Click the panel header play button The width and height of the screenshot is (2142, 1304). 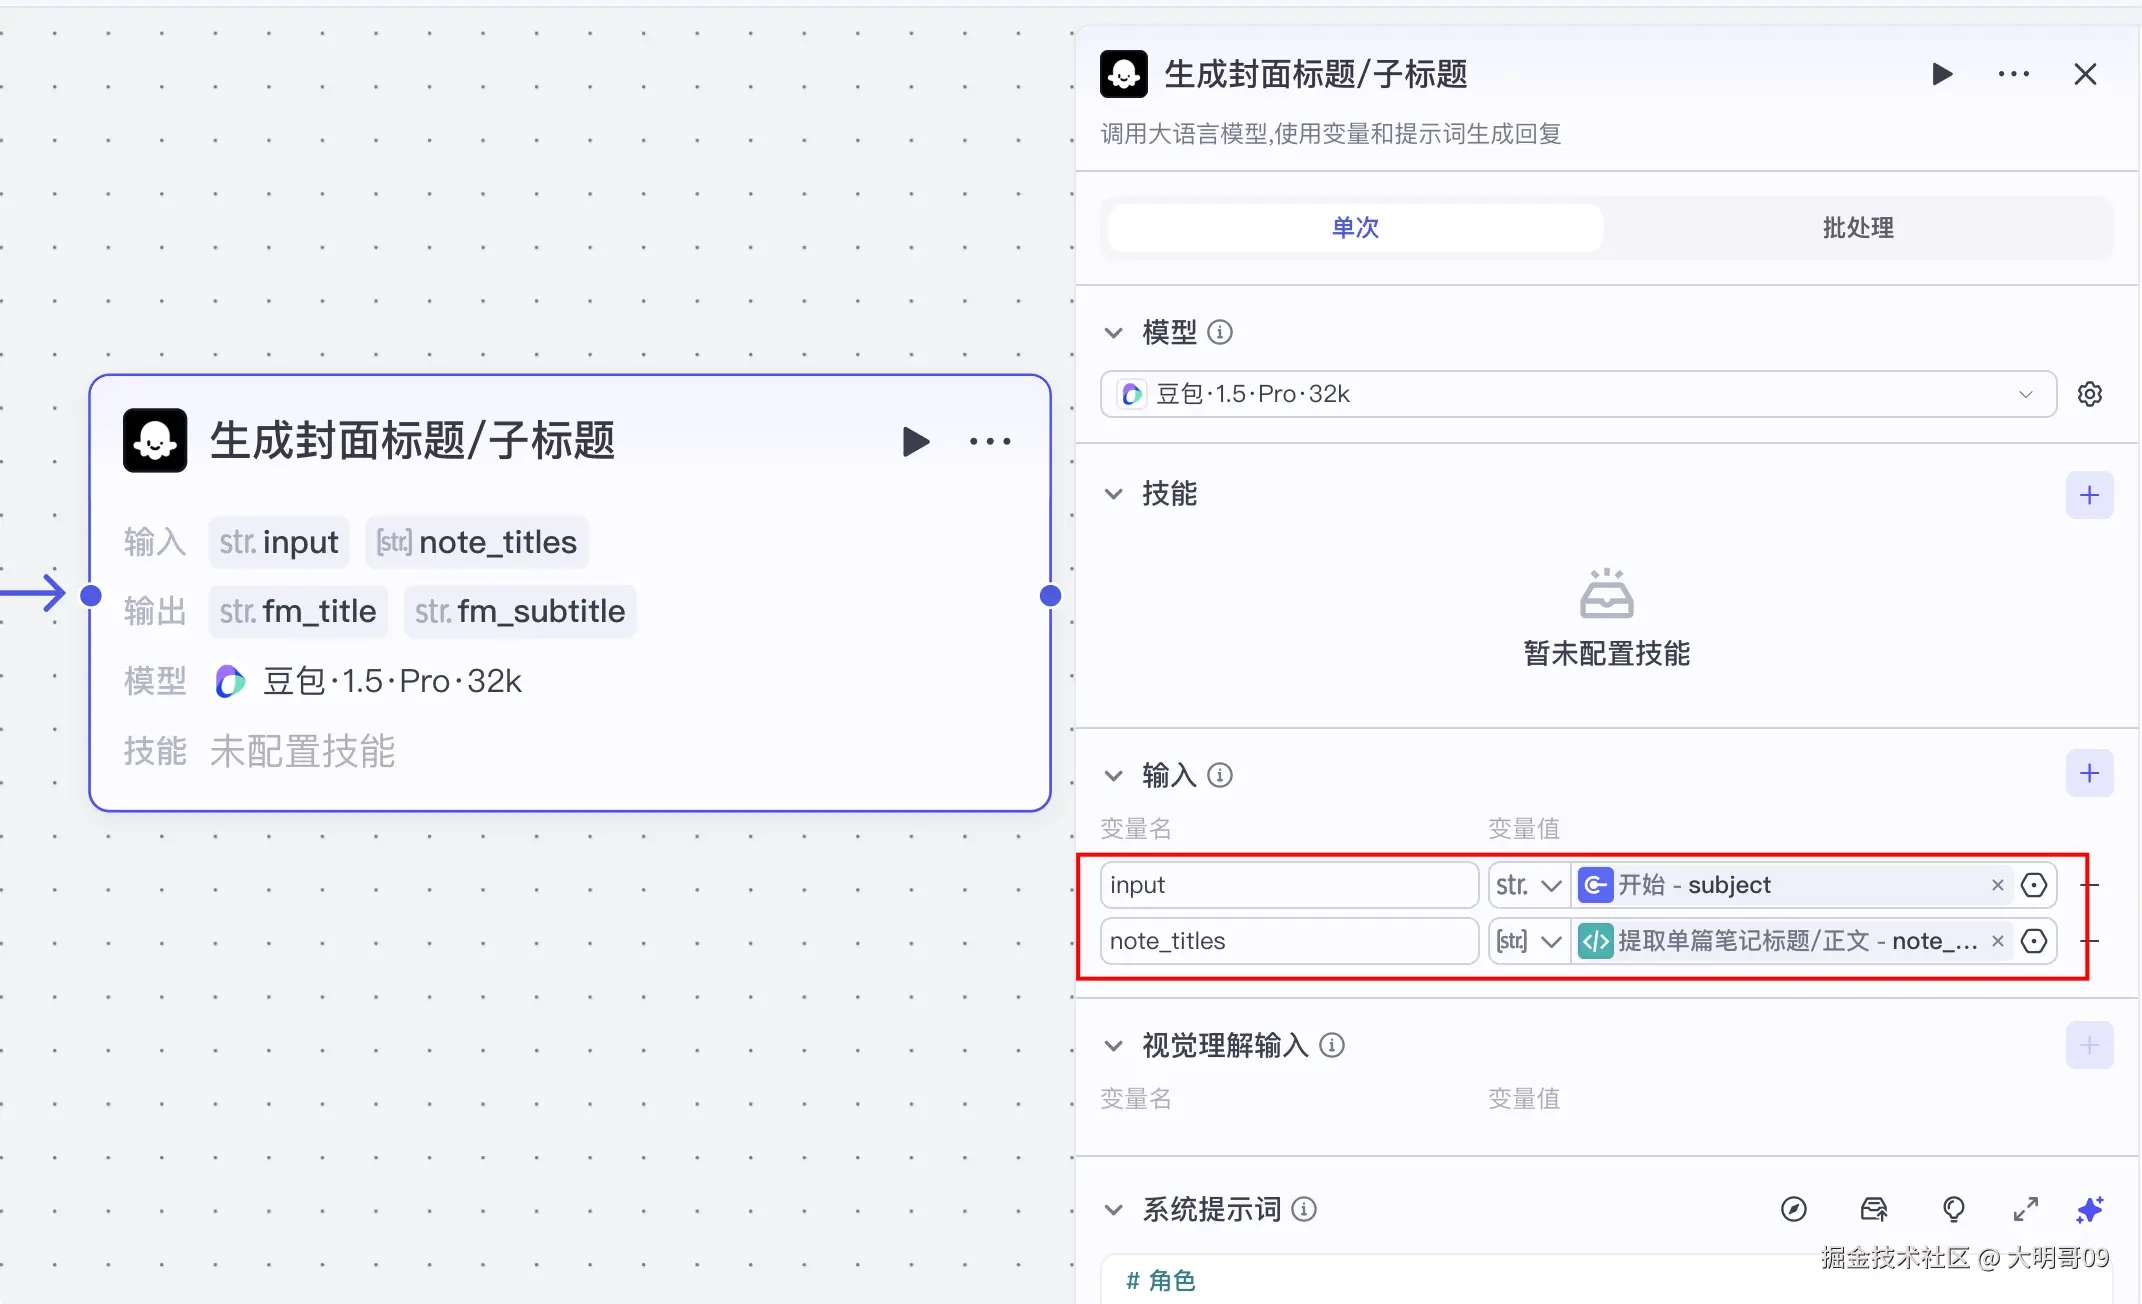(1942, 74)
